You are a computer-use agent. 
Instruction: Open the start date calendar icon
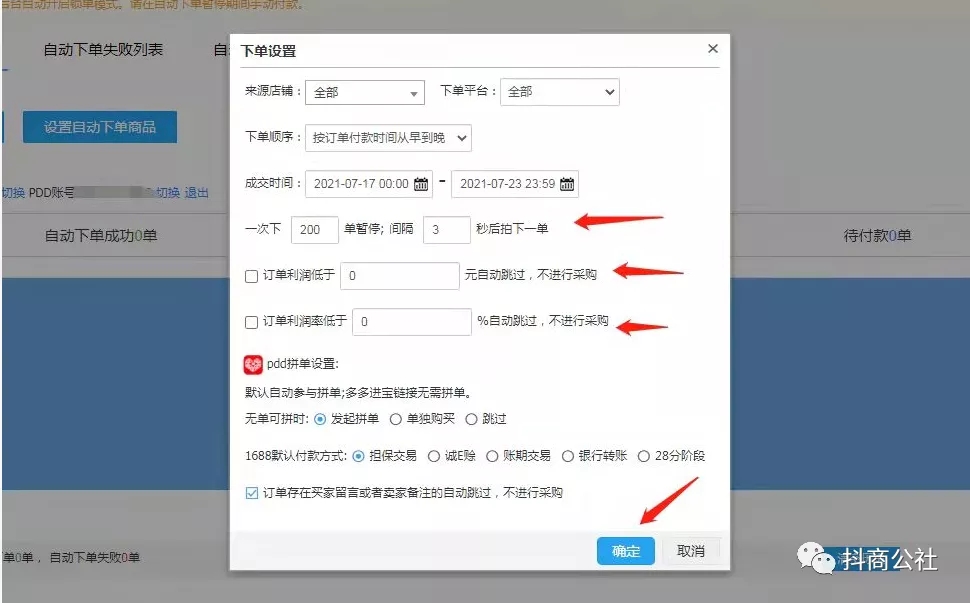(x=421, y=184)
